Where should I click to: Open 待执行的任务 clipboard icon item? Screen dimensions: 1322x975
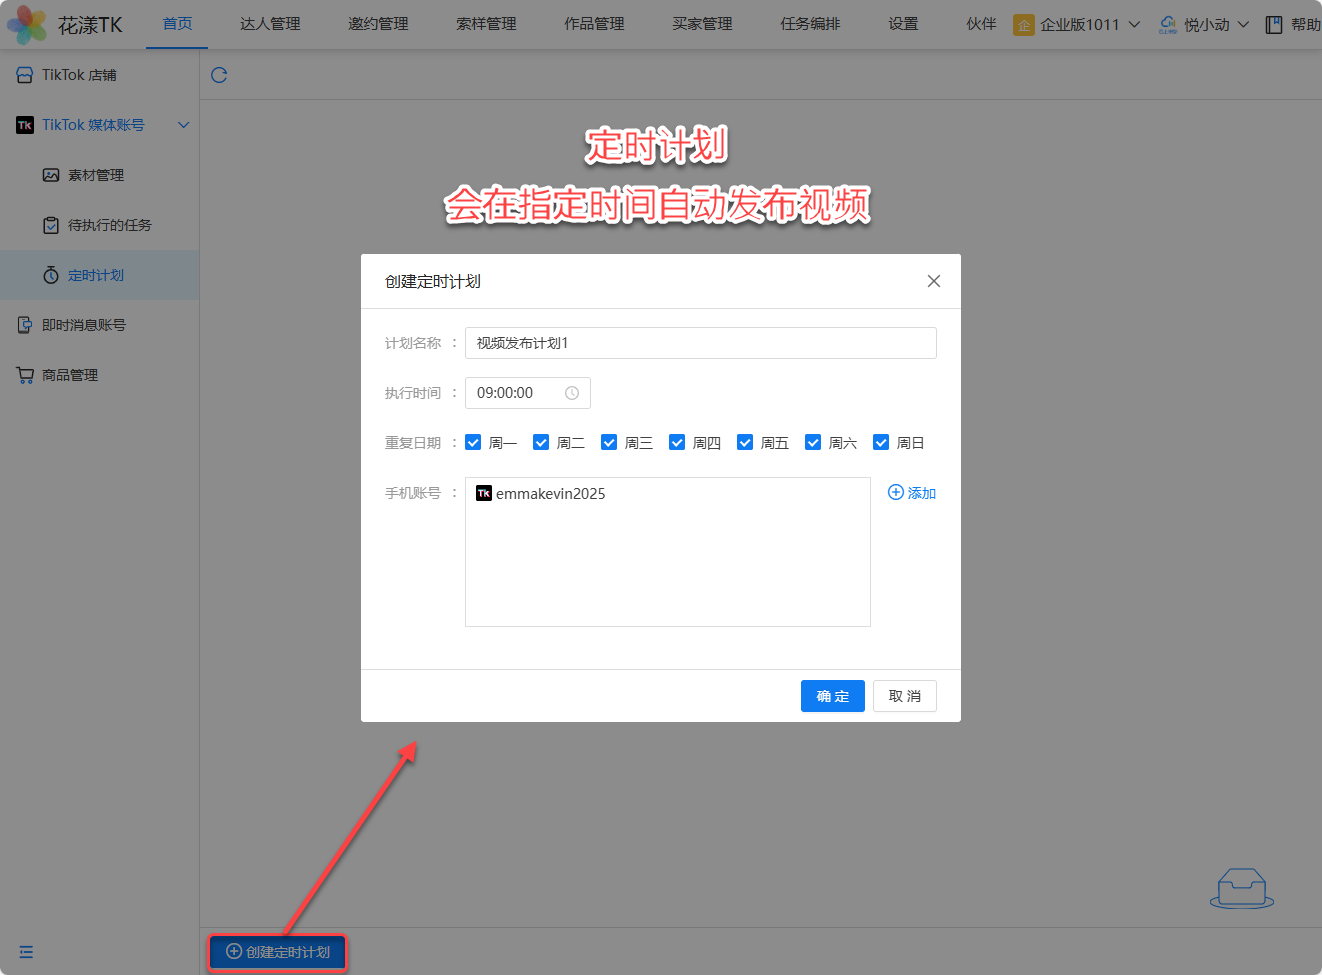pos(51,225)
